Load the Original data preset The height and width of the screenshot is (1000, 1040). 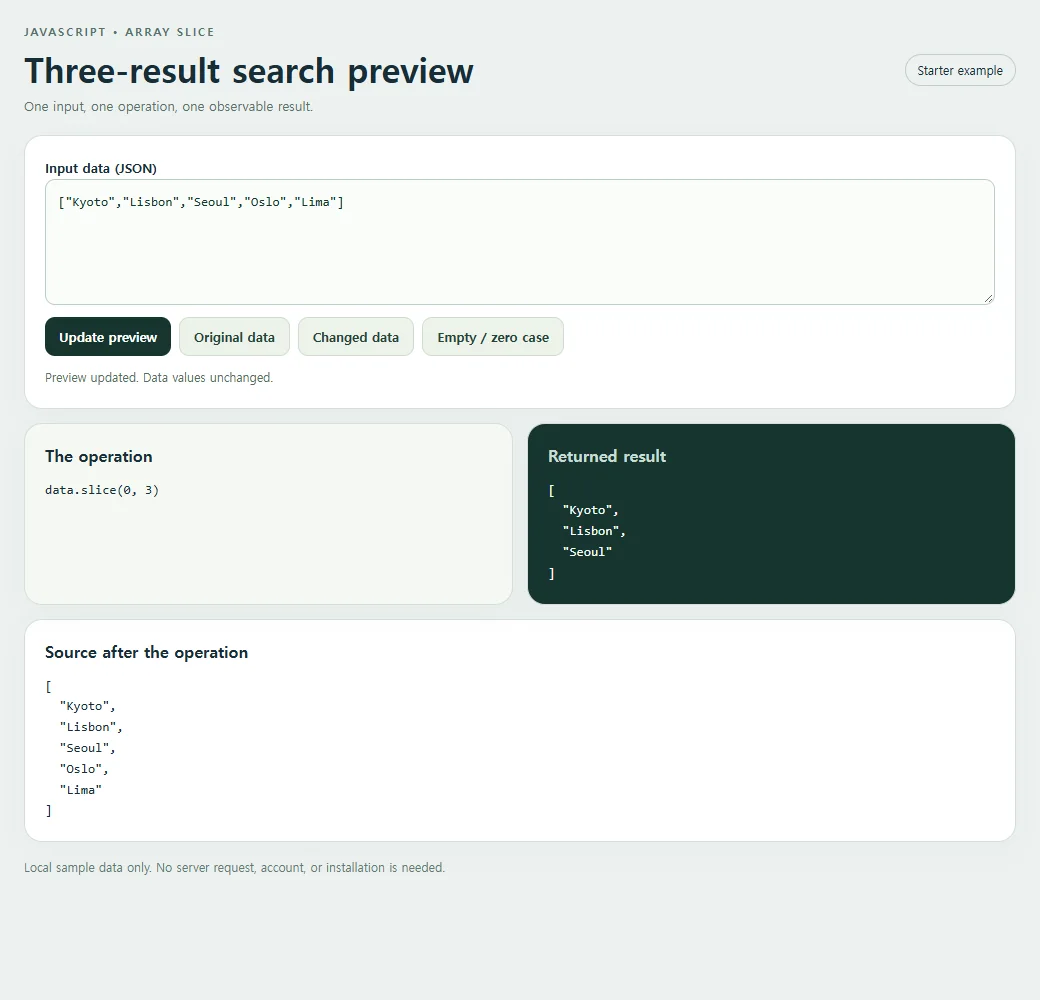[x=234, y=337]
